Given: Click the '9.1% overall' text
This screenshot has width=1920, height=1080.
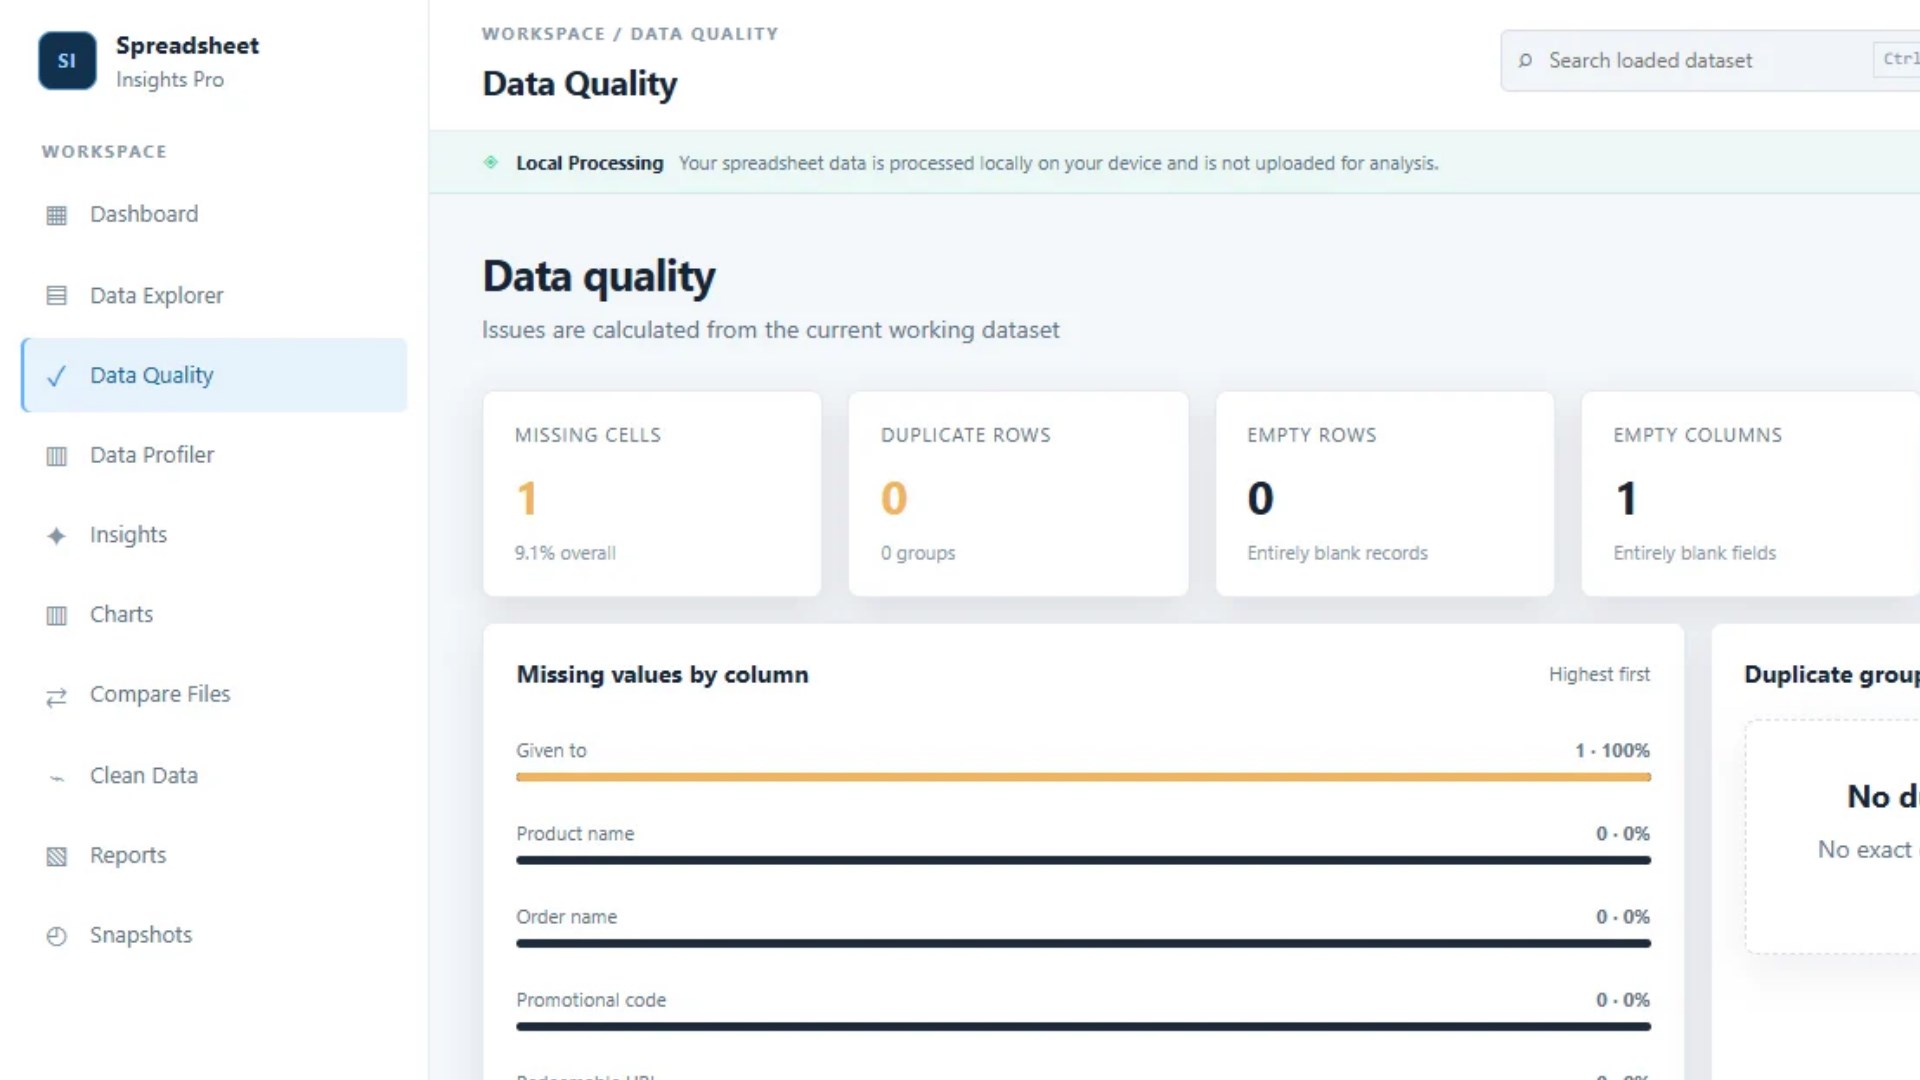Looking at the screenshot, I should (x=565, y=553).
